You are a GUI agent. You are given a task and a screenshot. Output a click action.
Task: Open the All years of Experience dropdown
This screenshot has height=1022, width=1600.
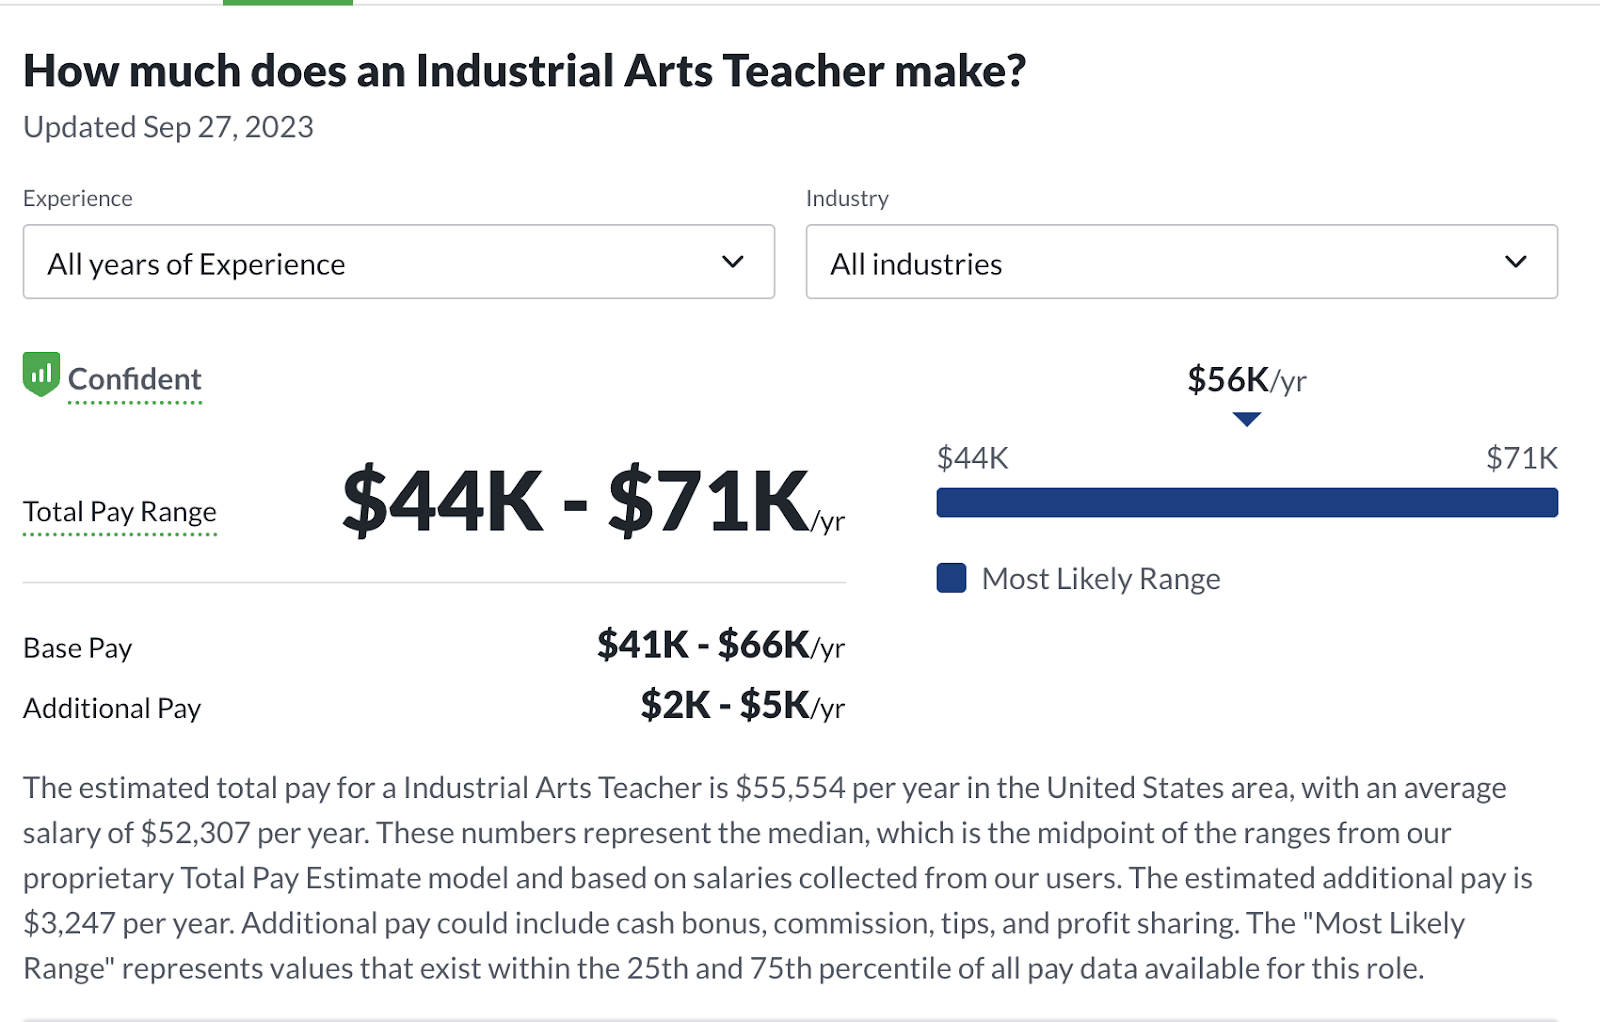pos(398,262)
